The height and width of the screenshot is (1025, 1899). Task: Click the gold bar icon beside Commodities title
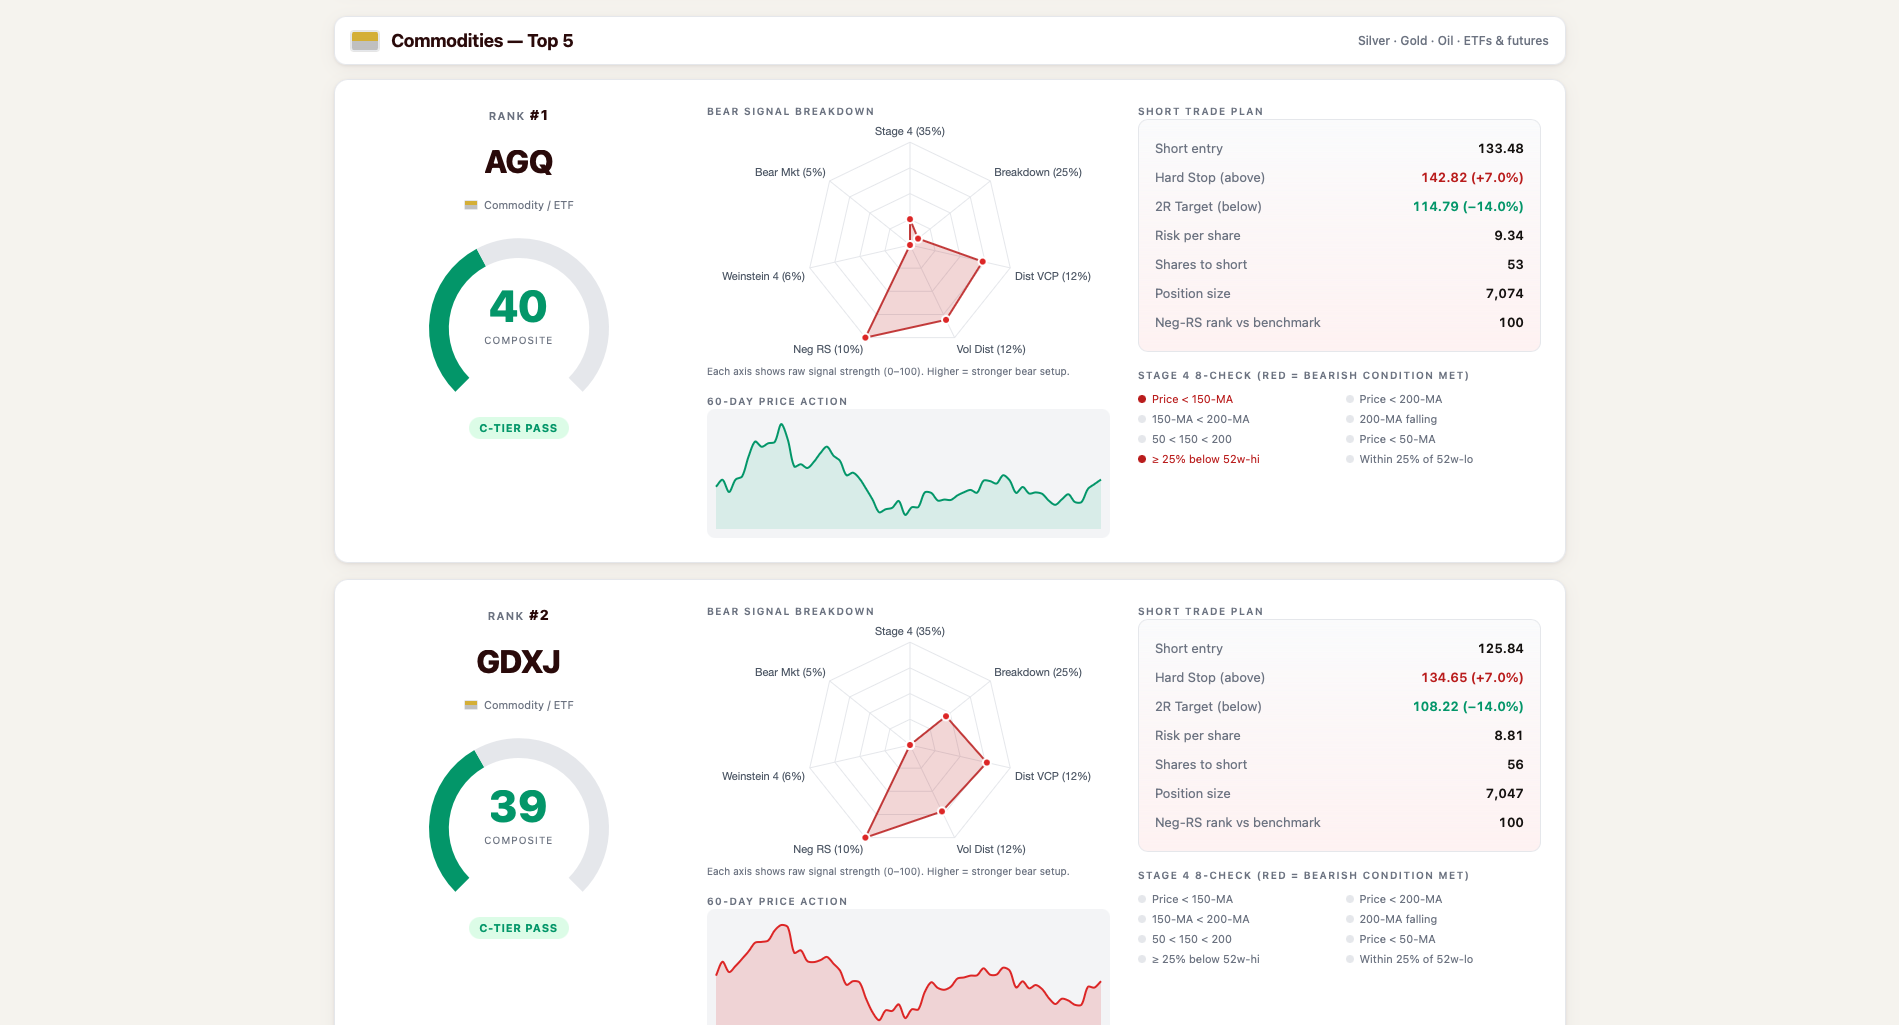click(x=365, y=41)
